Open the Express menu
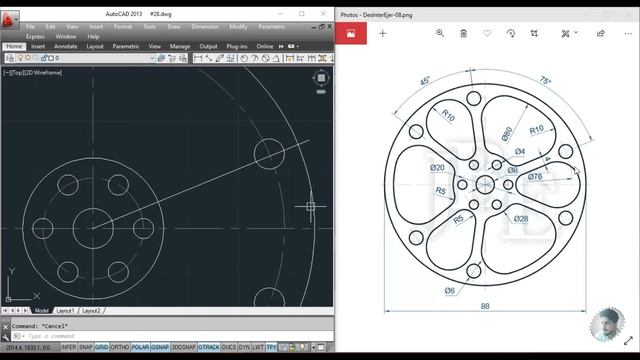 click(35, 36)
